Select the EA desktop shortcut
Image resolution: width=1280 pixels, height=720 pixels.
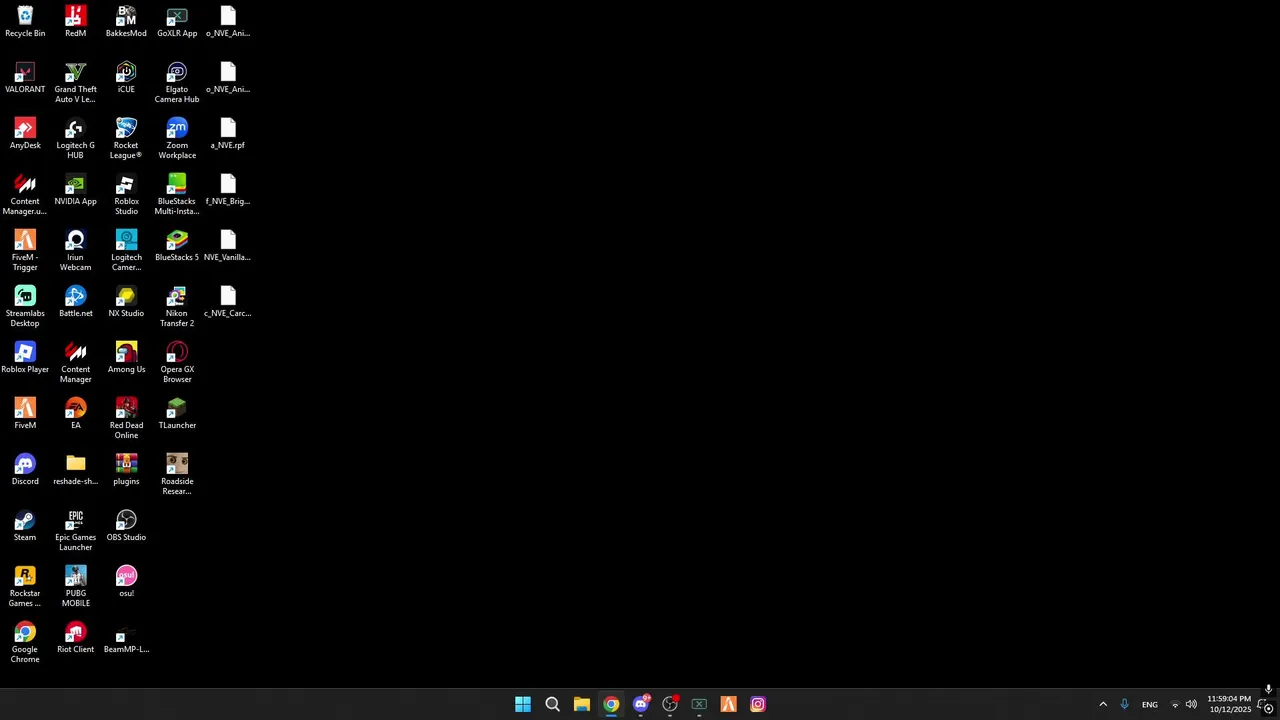(75, 414)
